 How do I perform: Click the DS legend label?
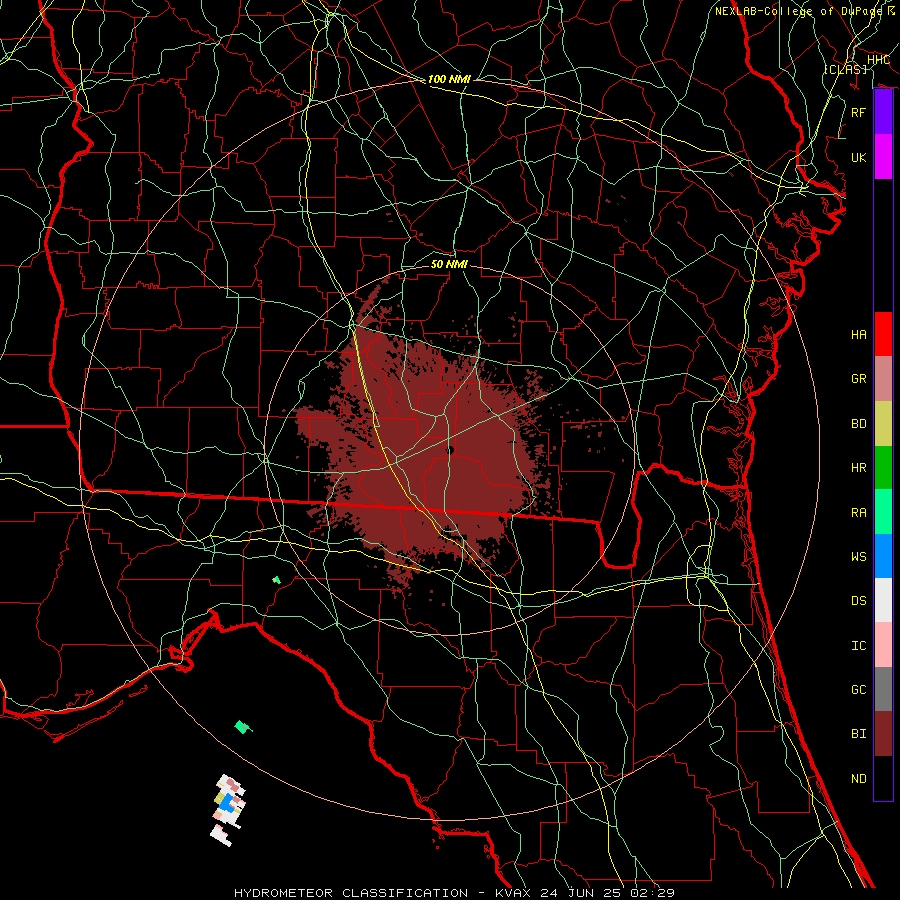click(x=859, y=601)
